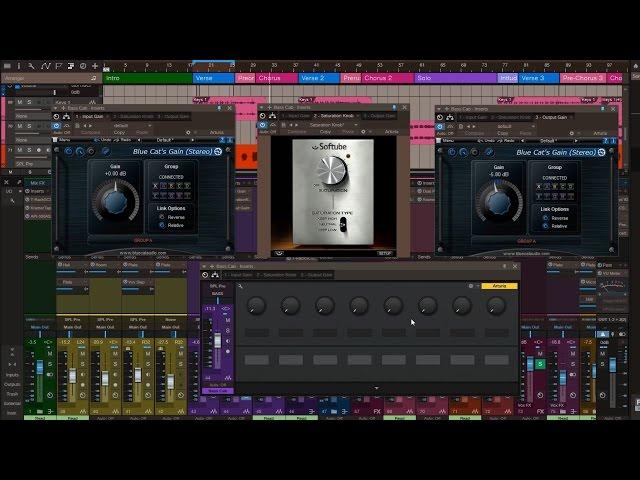This screenshot has width=640, height=480.
Task: Show Outputs in console side panel
Action: click(x=12, y=384)
